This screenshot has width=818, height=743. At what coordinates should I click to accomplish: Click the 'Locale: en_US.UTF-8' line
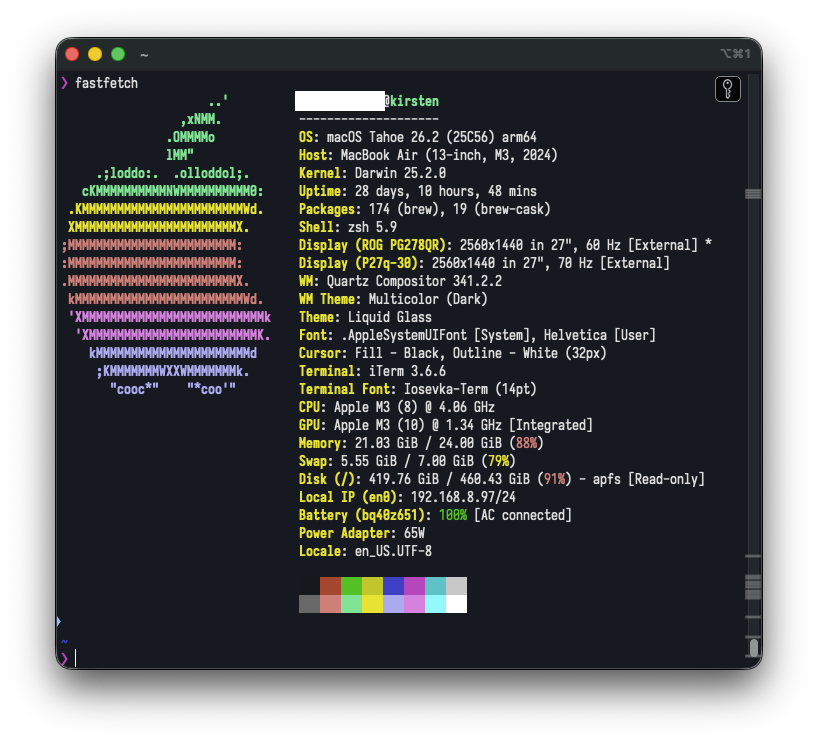click(x=365, y=551)
